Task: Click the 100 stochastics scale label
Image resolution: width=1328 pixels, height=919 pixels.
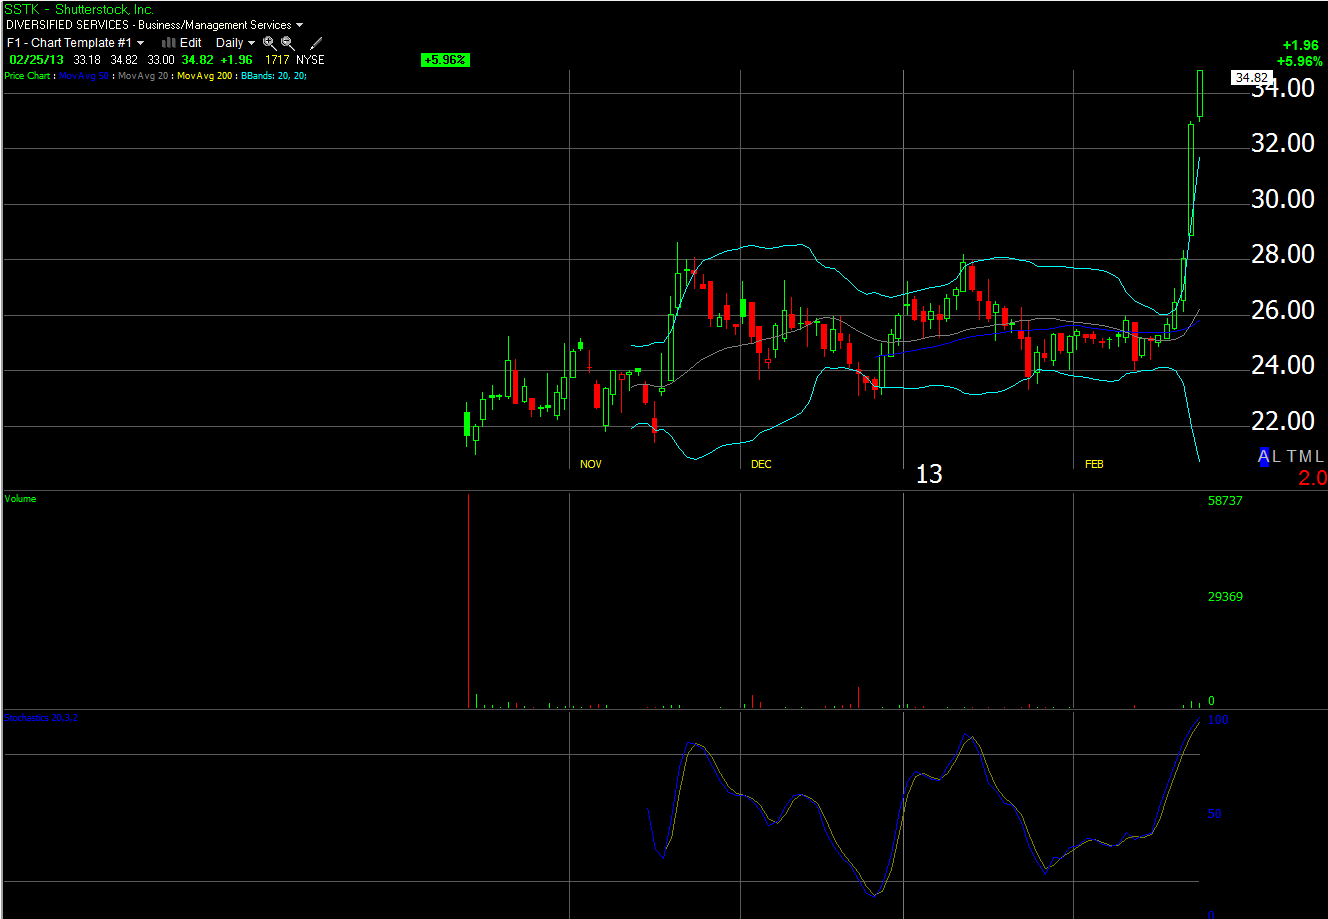Action: click(1217, 719)
